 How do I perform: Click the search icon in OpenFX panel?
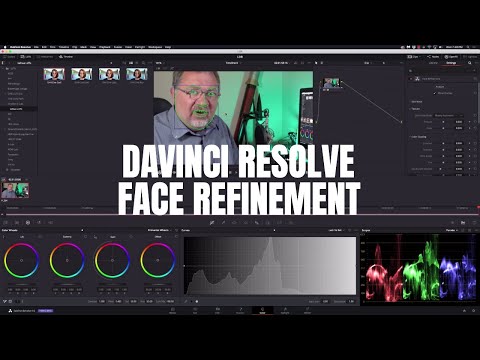470,63
